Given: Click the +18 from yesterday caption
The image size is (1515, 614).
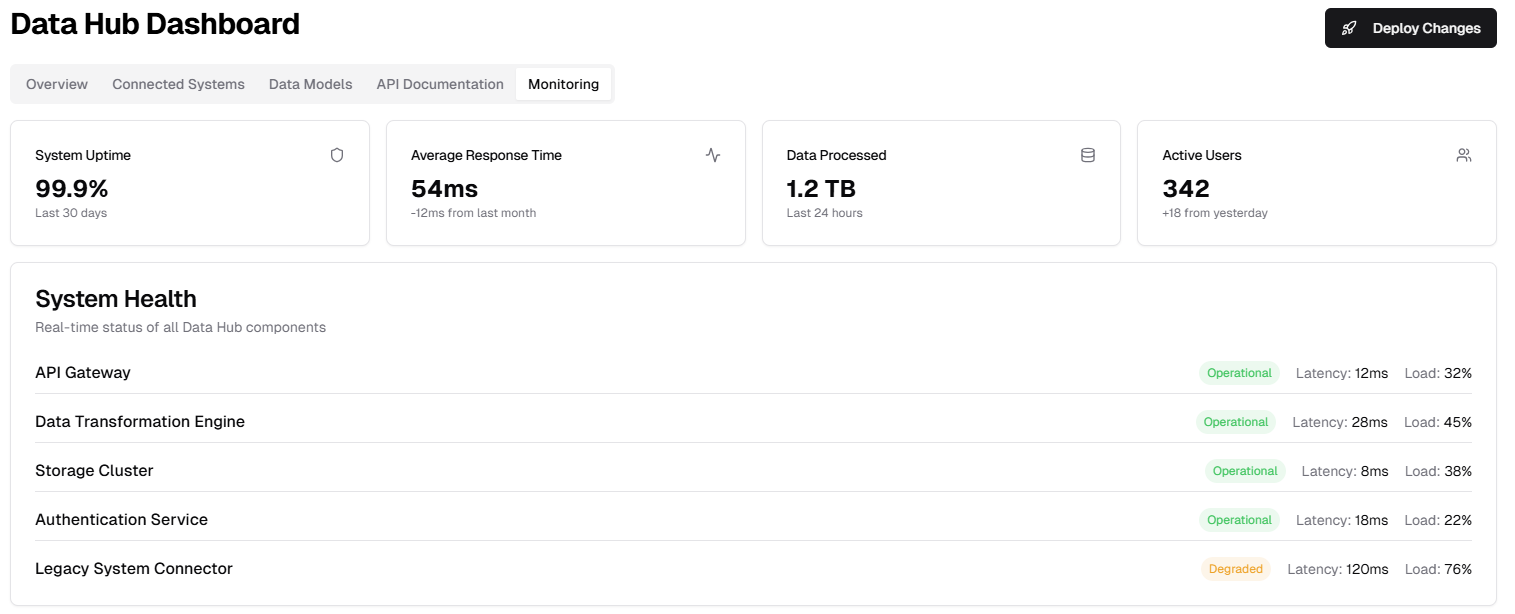Looking at the screenshot, I should tap(1215, 213).
